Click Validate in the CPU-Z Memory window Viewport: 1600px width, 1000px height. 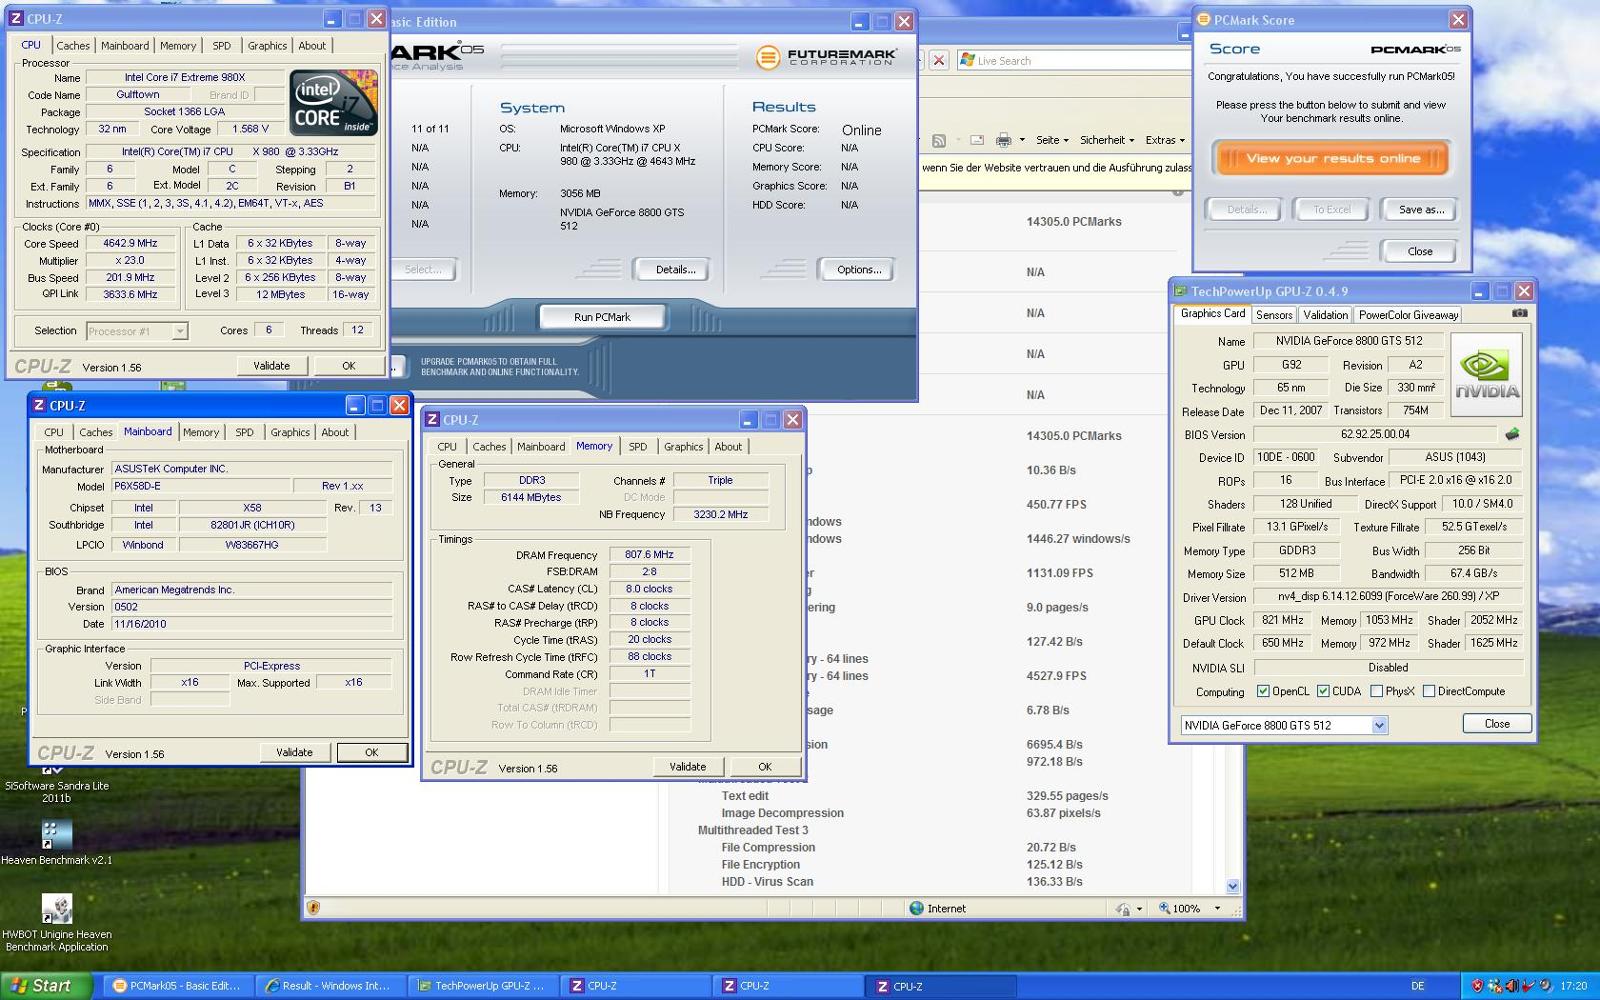click(687, 767)
